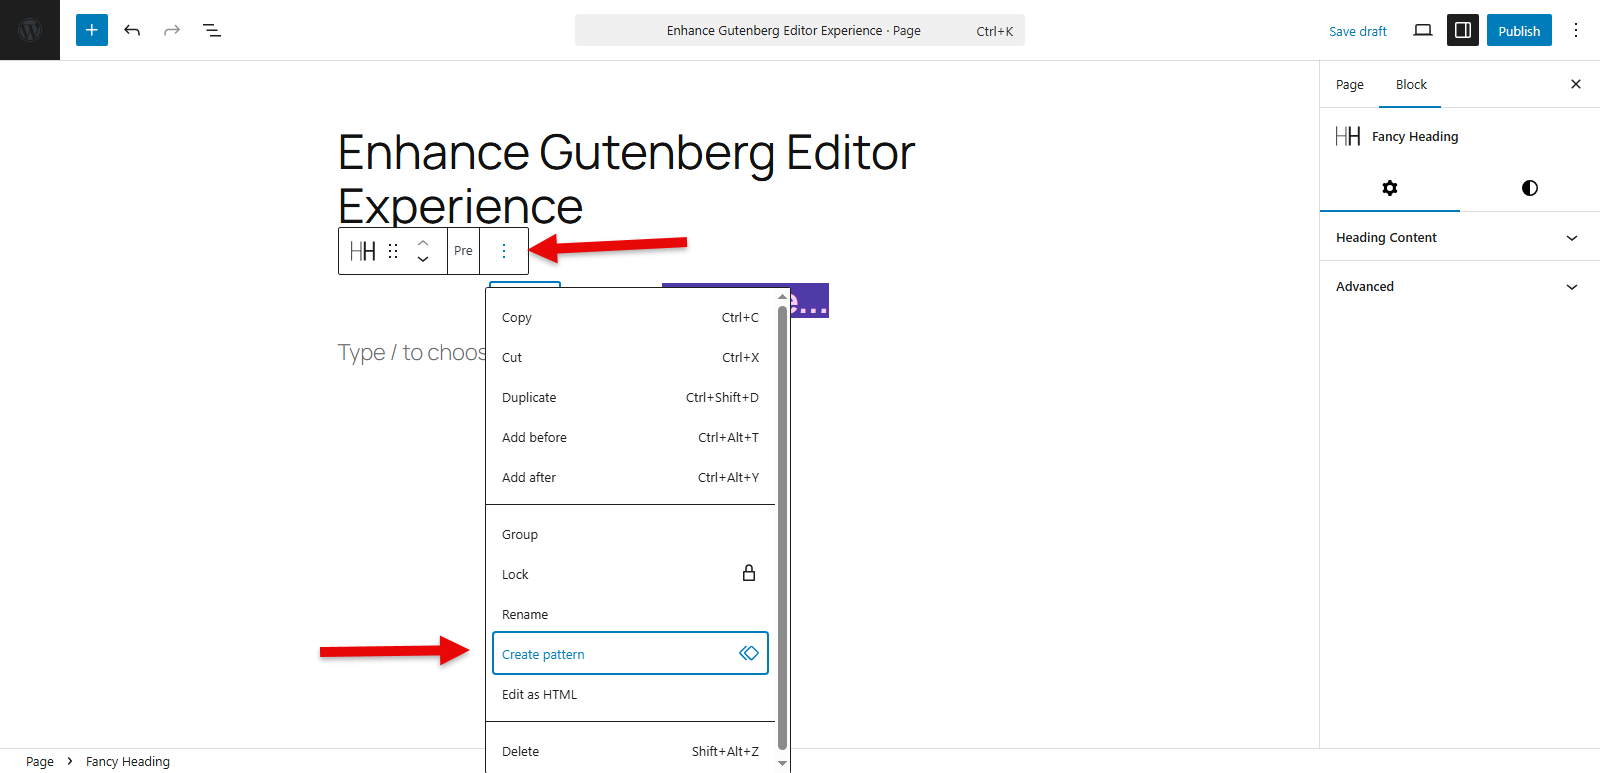Click the Pre toolbar button
This screenshot has height=773, width=1600.
click(463, 251)
